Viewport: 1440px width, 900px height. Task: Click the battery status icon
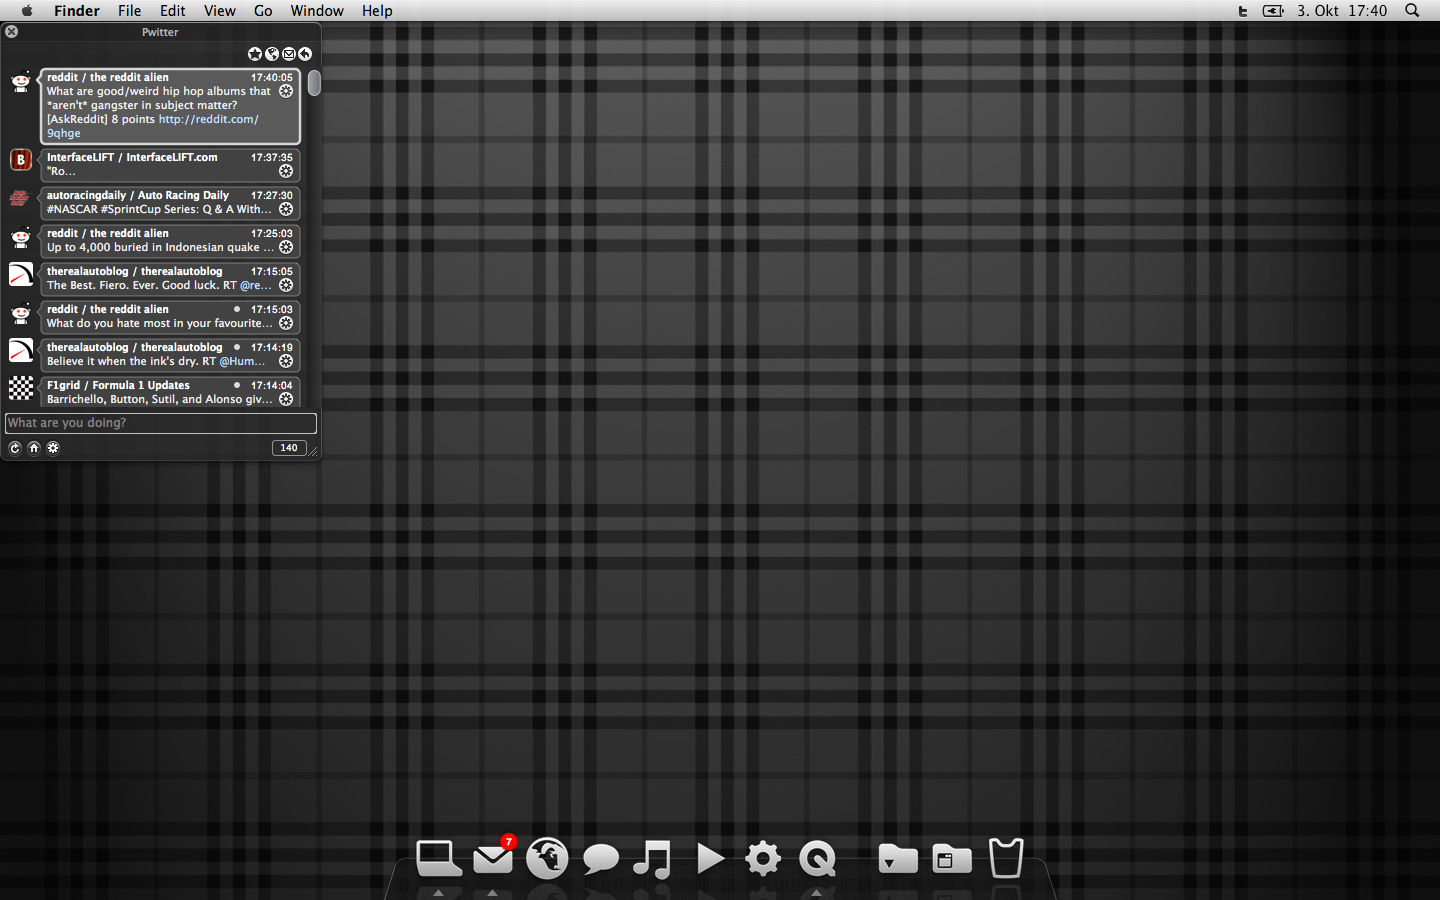click(1273, 11)
